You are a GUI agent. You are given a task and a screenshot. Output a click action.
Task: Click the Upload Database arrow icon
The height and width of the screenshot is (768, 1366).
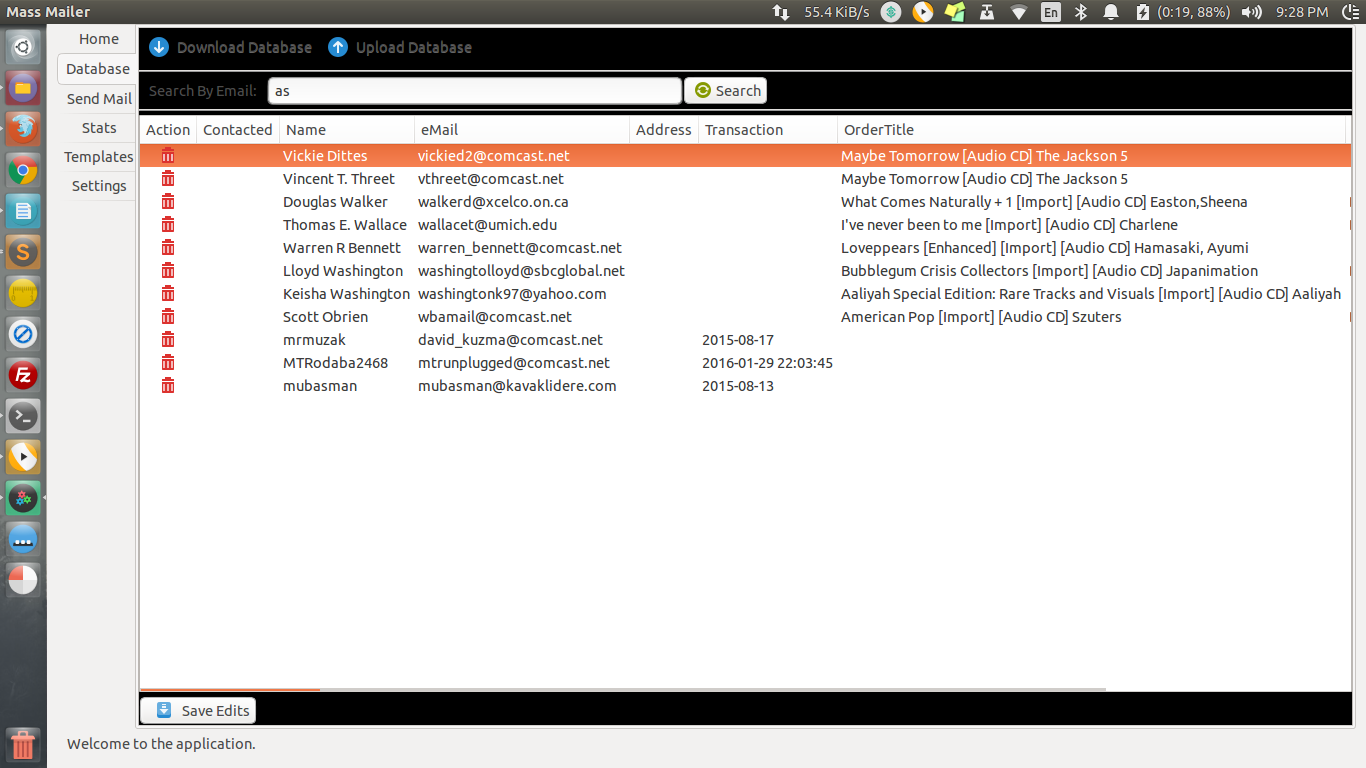tap(338, 47)
